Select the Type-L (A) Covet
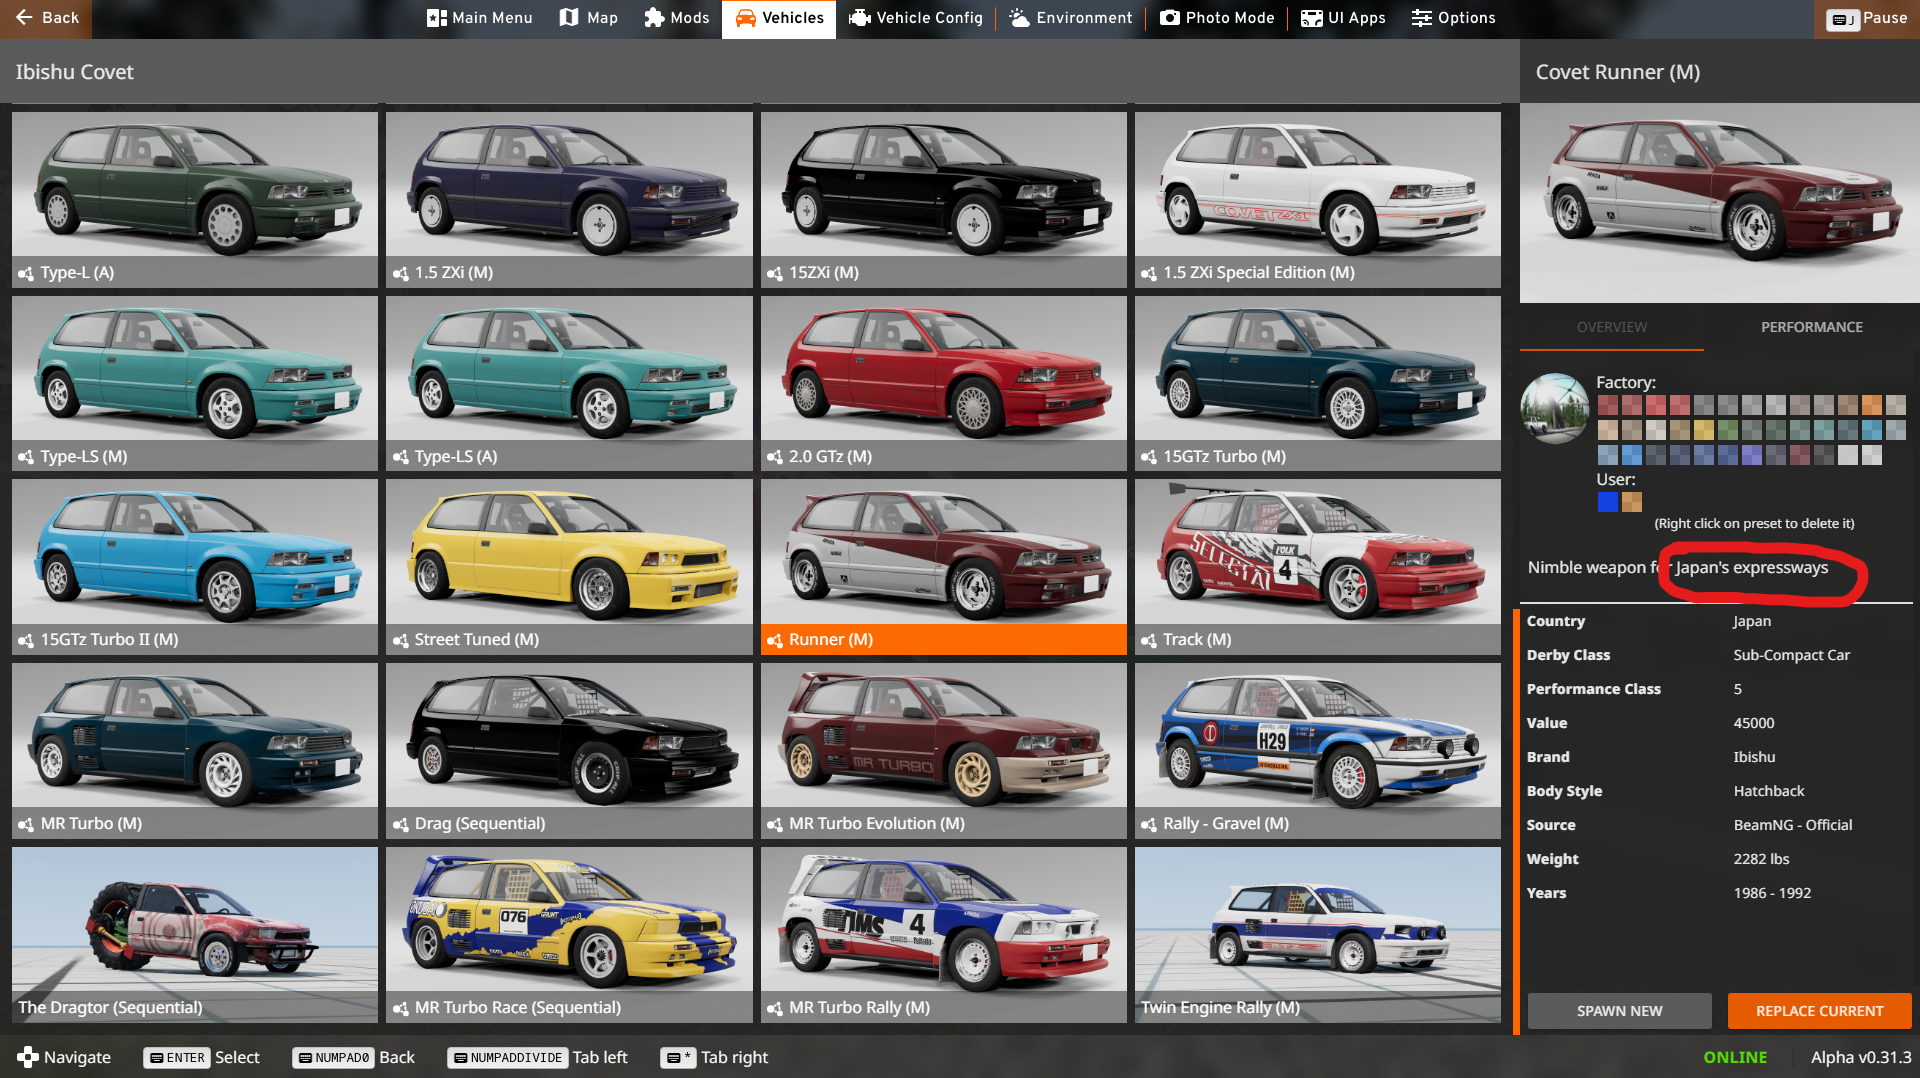 pyautogui.click(x=195, y=199)
